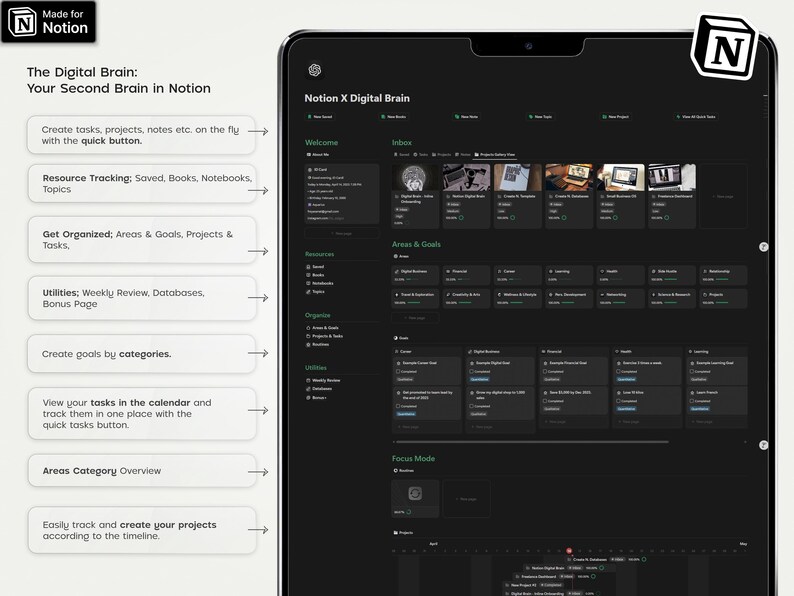Click the red today marker on timeline
Screen dimensions: 794x596
[x=569, y=550]
